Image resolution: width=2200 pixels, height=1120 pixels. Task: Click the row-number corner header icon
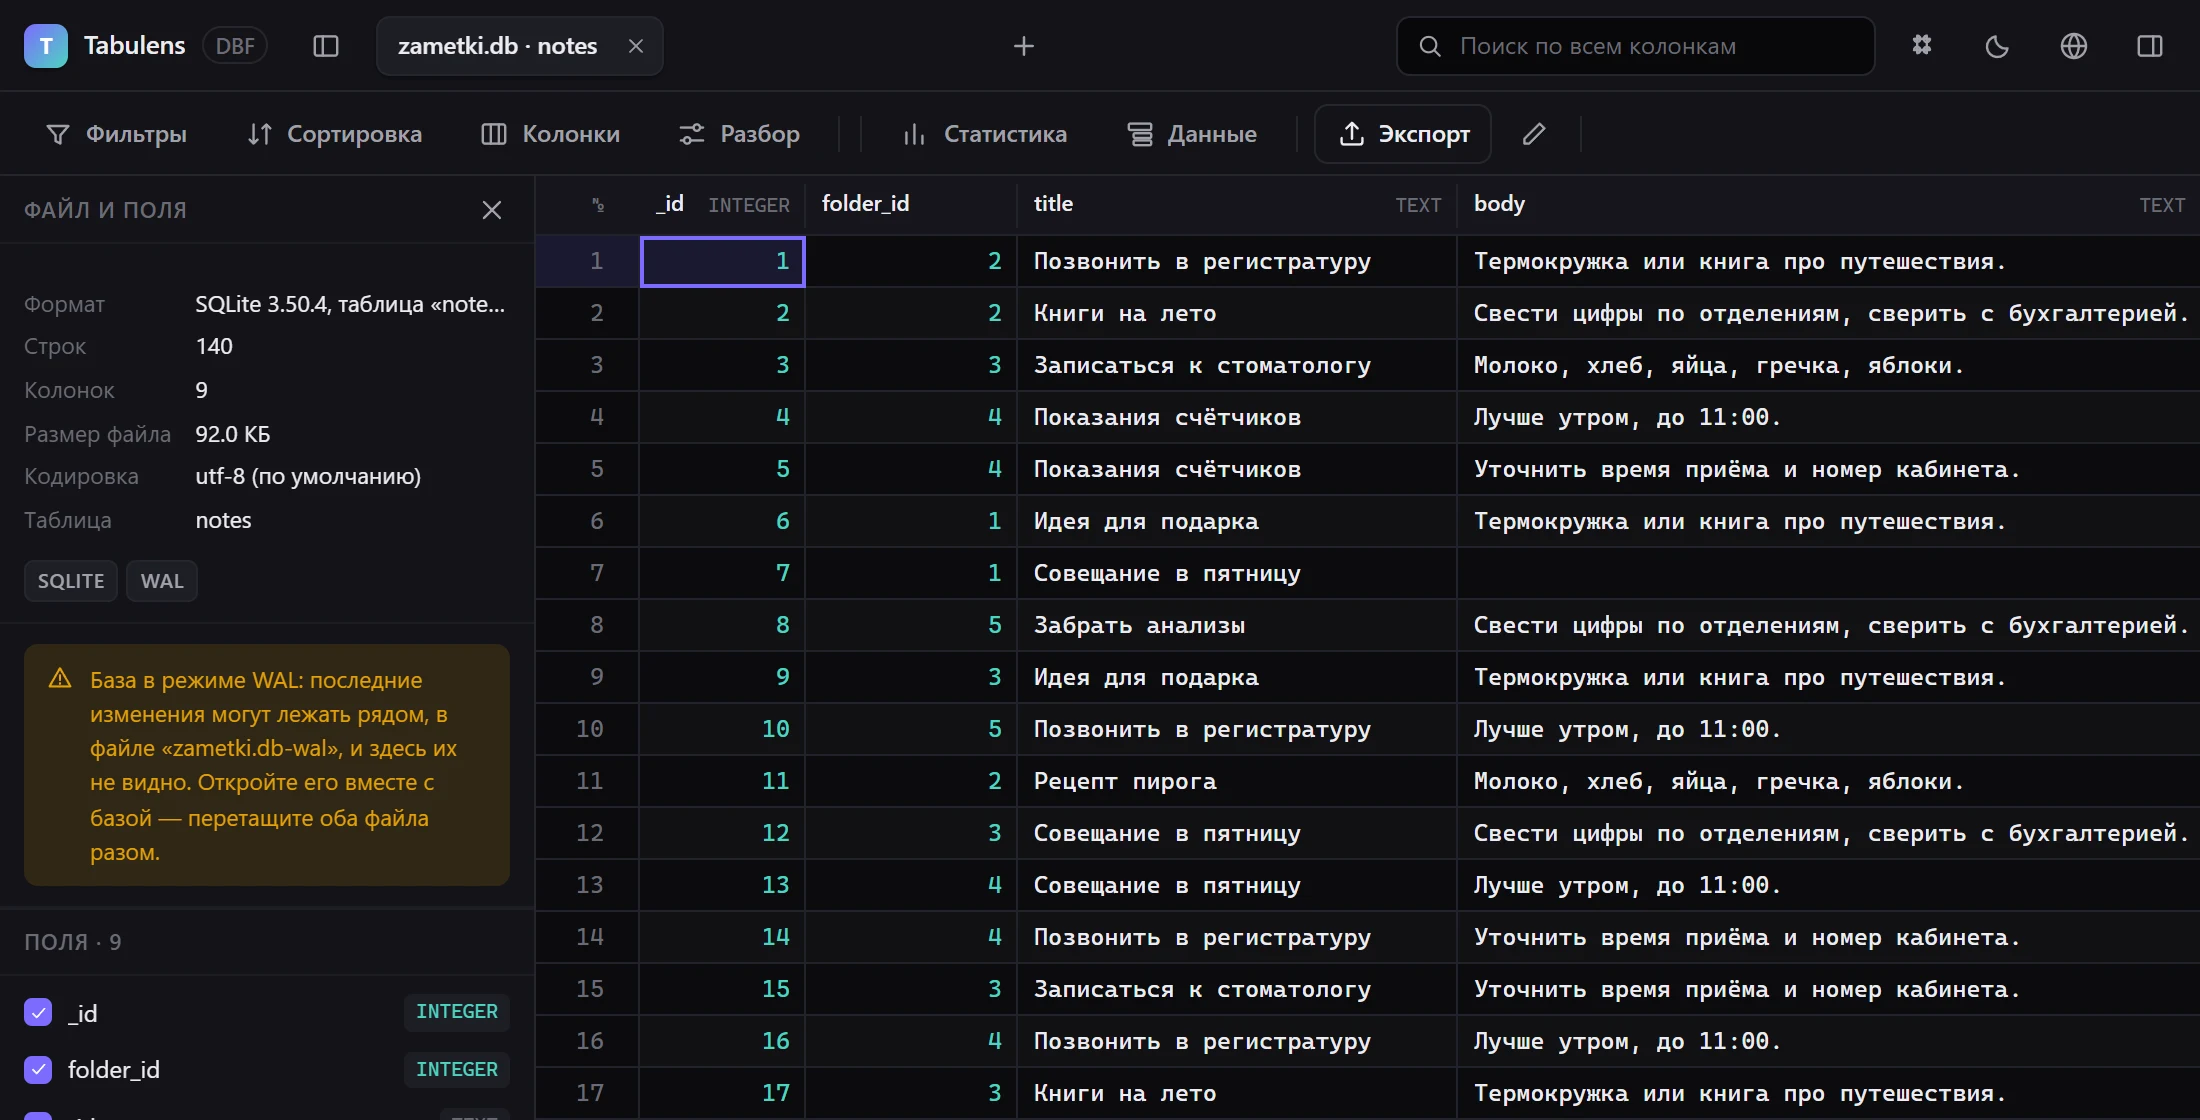(598, 205)
